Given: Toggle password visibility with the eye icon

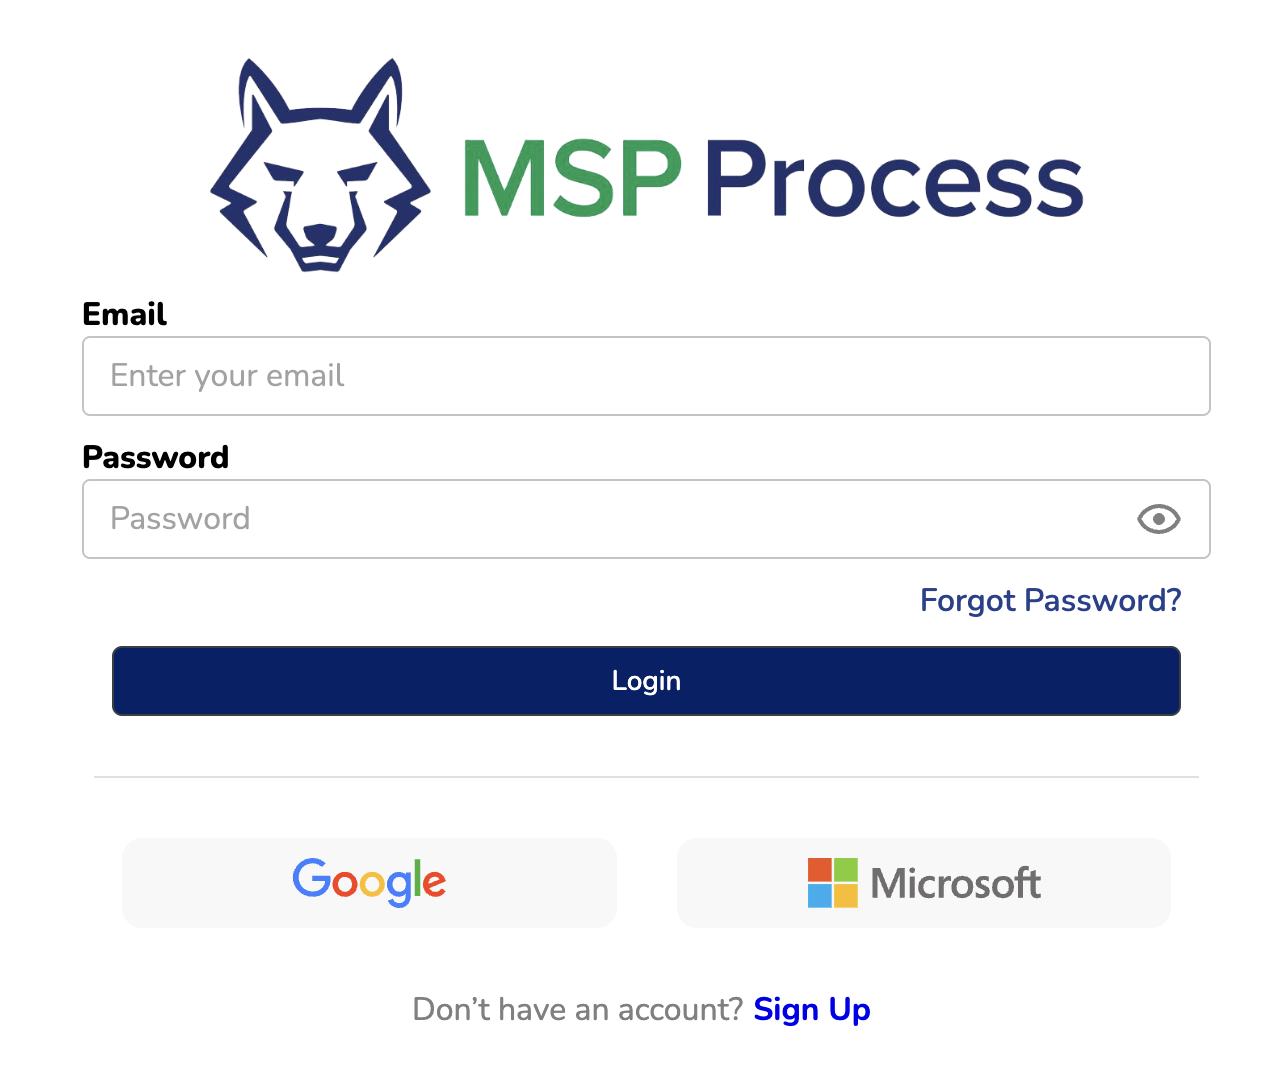Looking at the screenshot, I should pyautogui.click(x=1158, y=519).
